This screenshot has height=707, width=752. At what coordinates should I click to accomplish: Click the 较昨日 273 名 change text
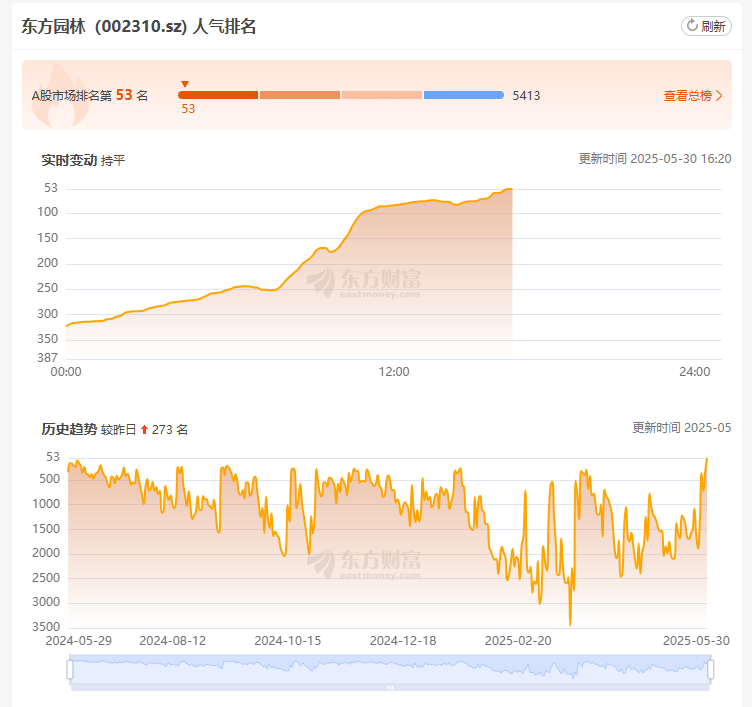tap(144, 430)
